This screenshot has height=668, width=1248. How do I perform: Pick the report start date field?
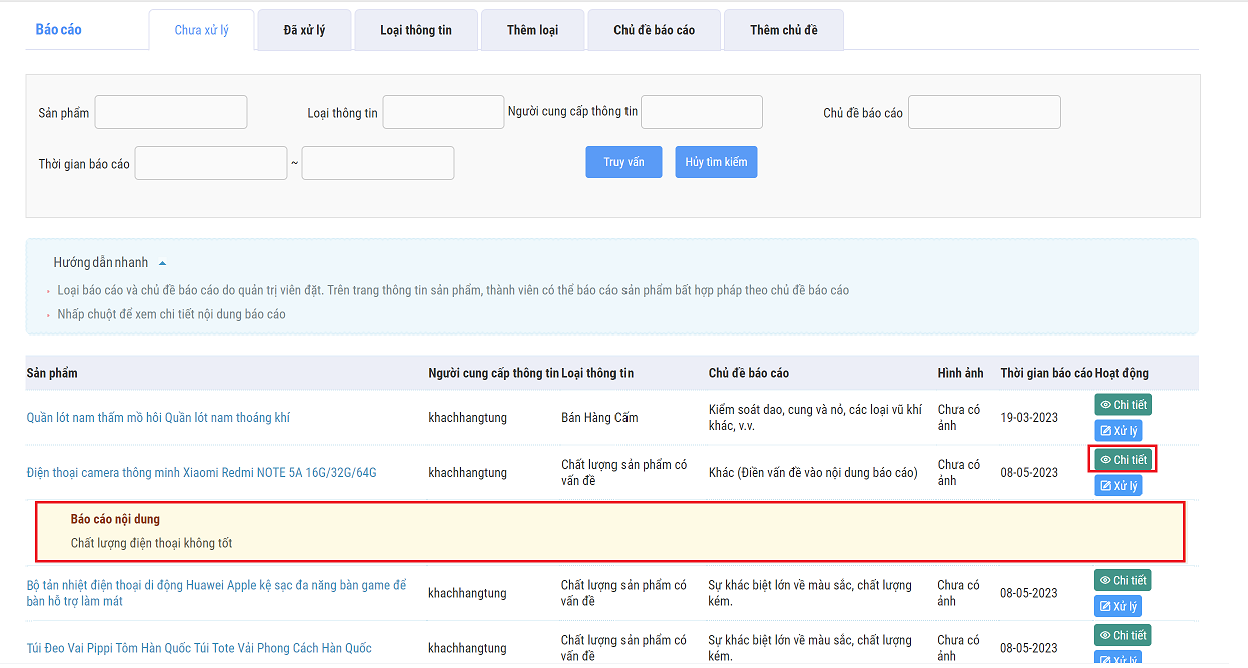tap(211, 164)
